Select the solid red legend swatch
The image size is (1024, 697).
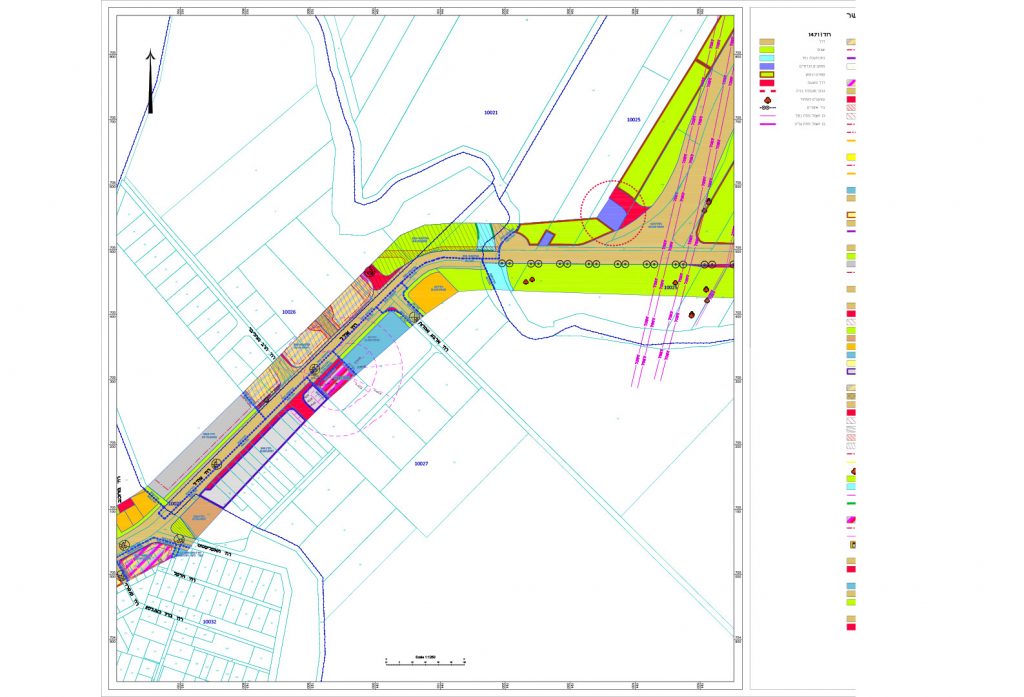coord(768,82)
